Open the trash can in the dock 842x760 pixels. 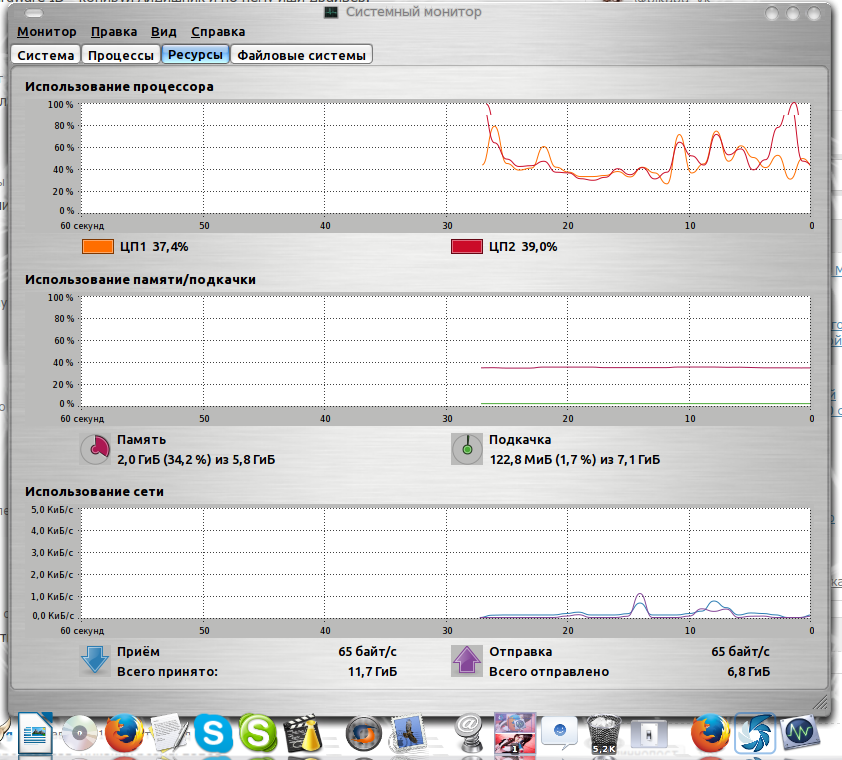(603, 735)
